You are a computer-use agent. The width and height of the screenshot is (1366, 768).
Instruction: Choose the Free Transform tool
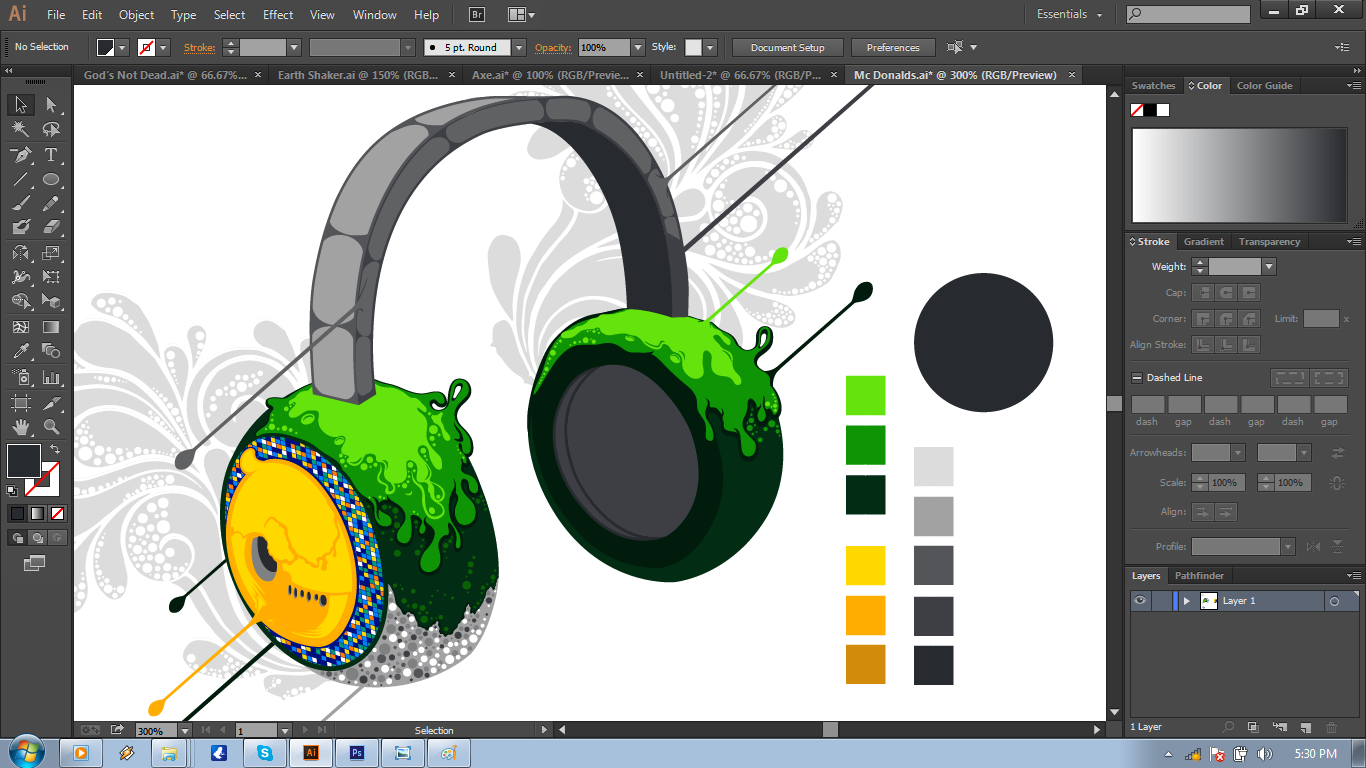(x=51, y=277)
